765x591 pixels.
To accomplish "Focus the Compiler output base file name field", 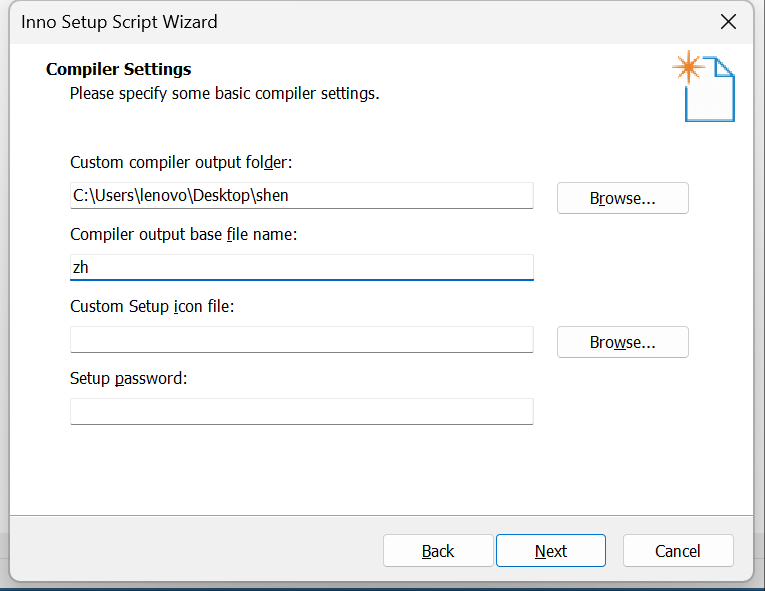I will pyautogui.click(x=302, y=267).
